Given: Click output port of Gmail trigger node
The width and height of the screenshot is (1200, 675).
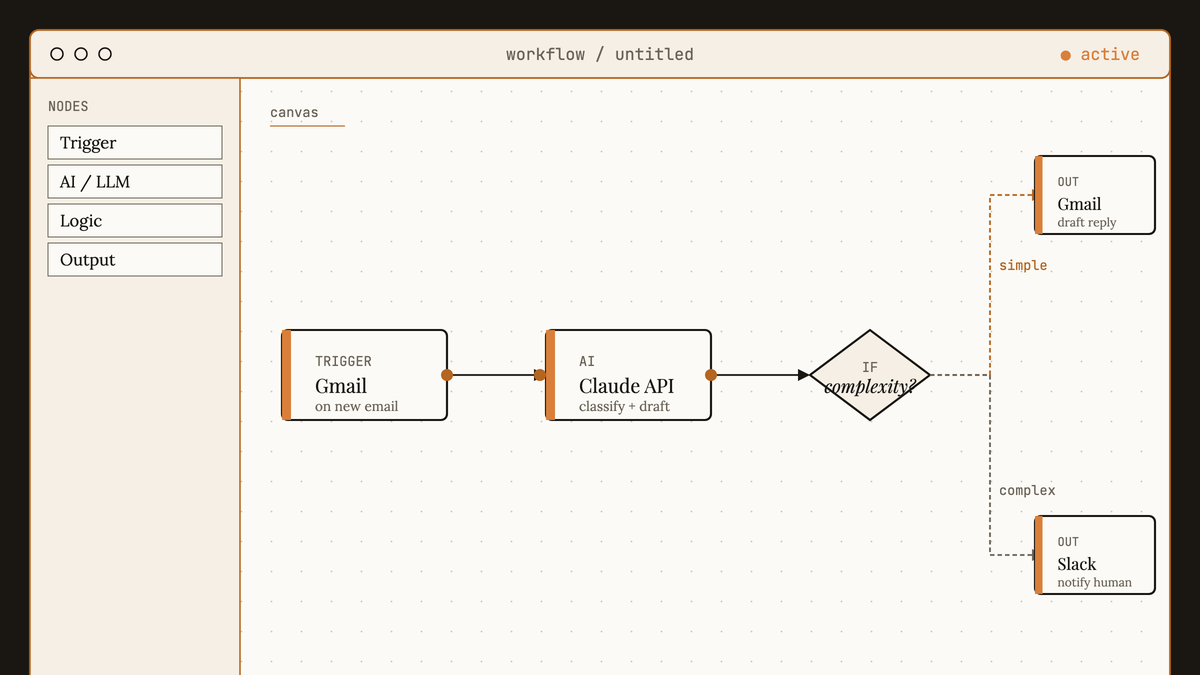Looking at the screenshot, I should tap(447, 375).
